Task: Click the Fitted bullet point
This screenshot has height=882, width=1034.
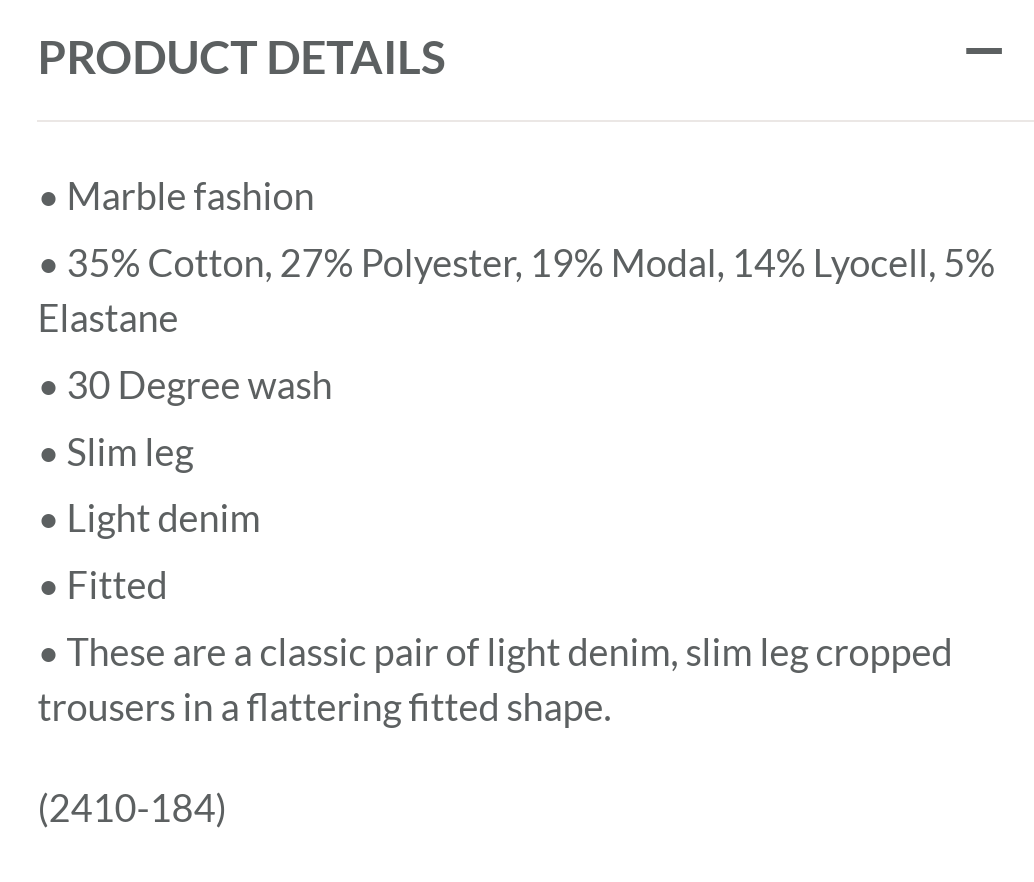Action: 116,585
